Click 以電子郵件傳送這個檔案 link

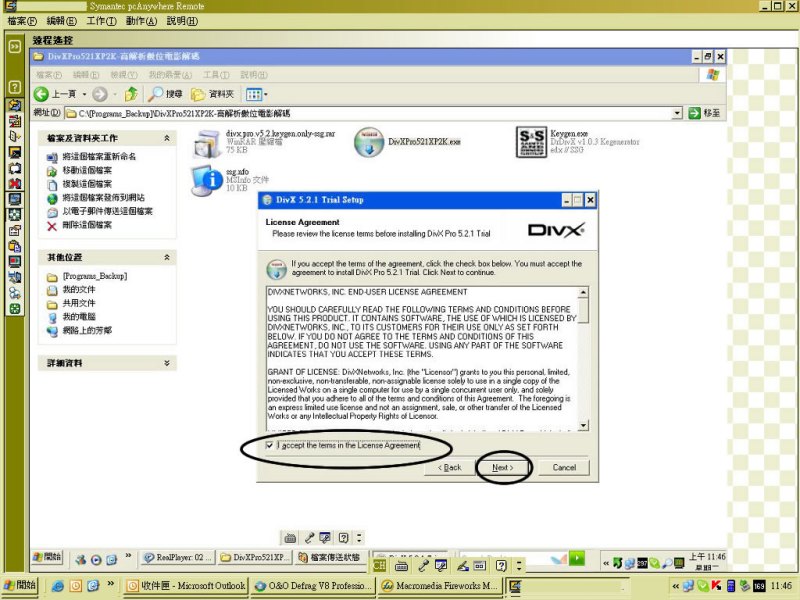pyautogui.click(x=107, y=211)
